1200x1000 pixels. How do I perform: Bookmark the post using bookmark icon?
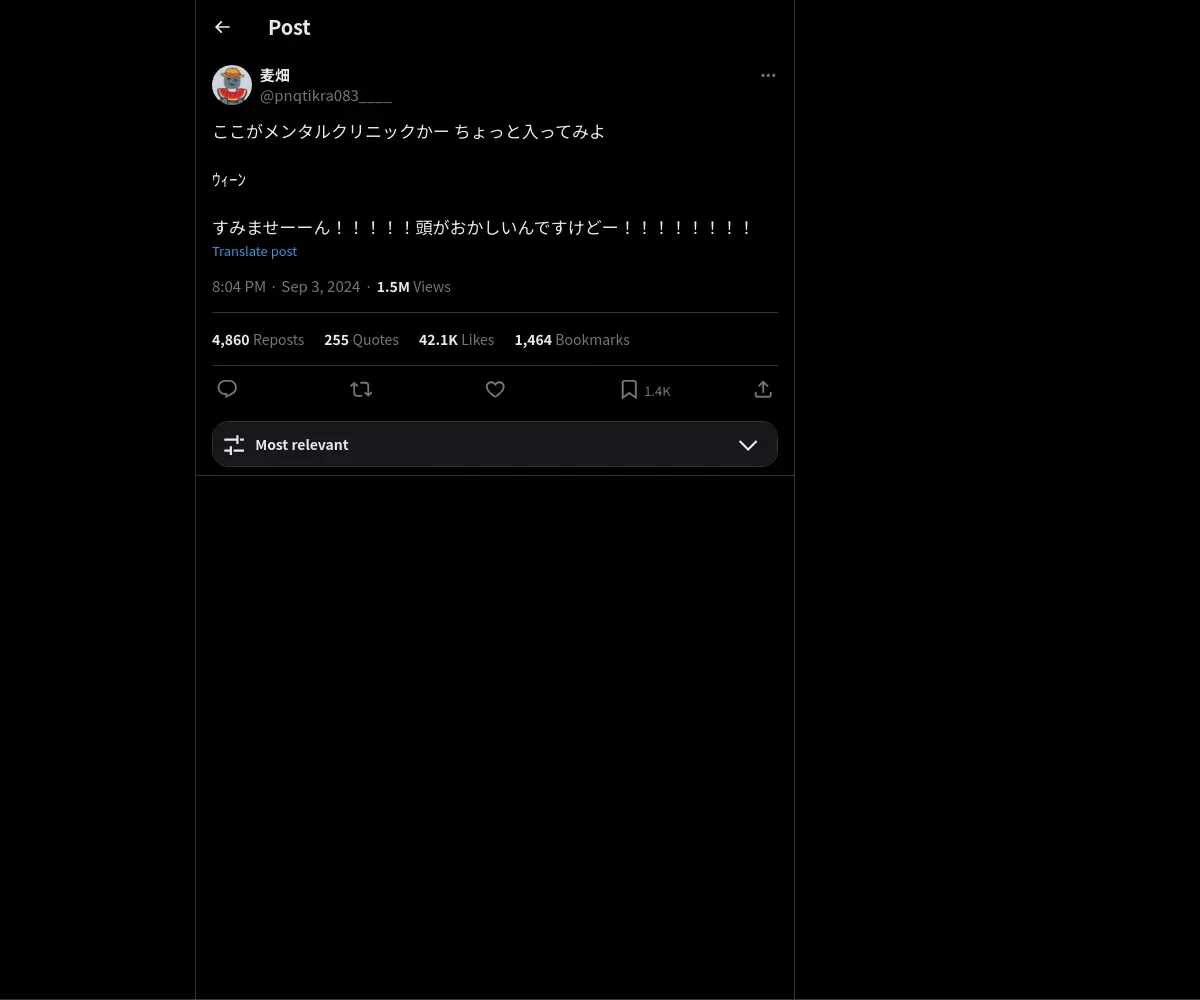tap(629, 390)
